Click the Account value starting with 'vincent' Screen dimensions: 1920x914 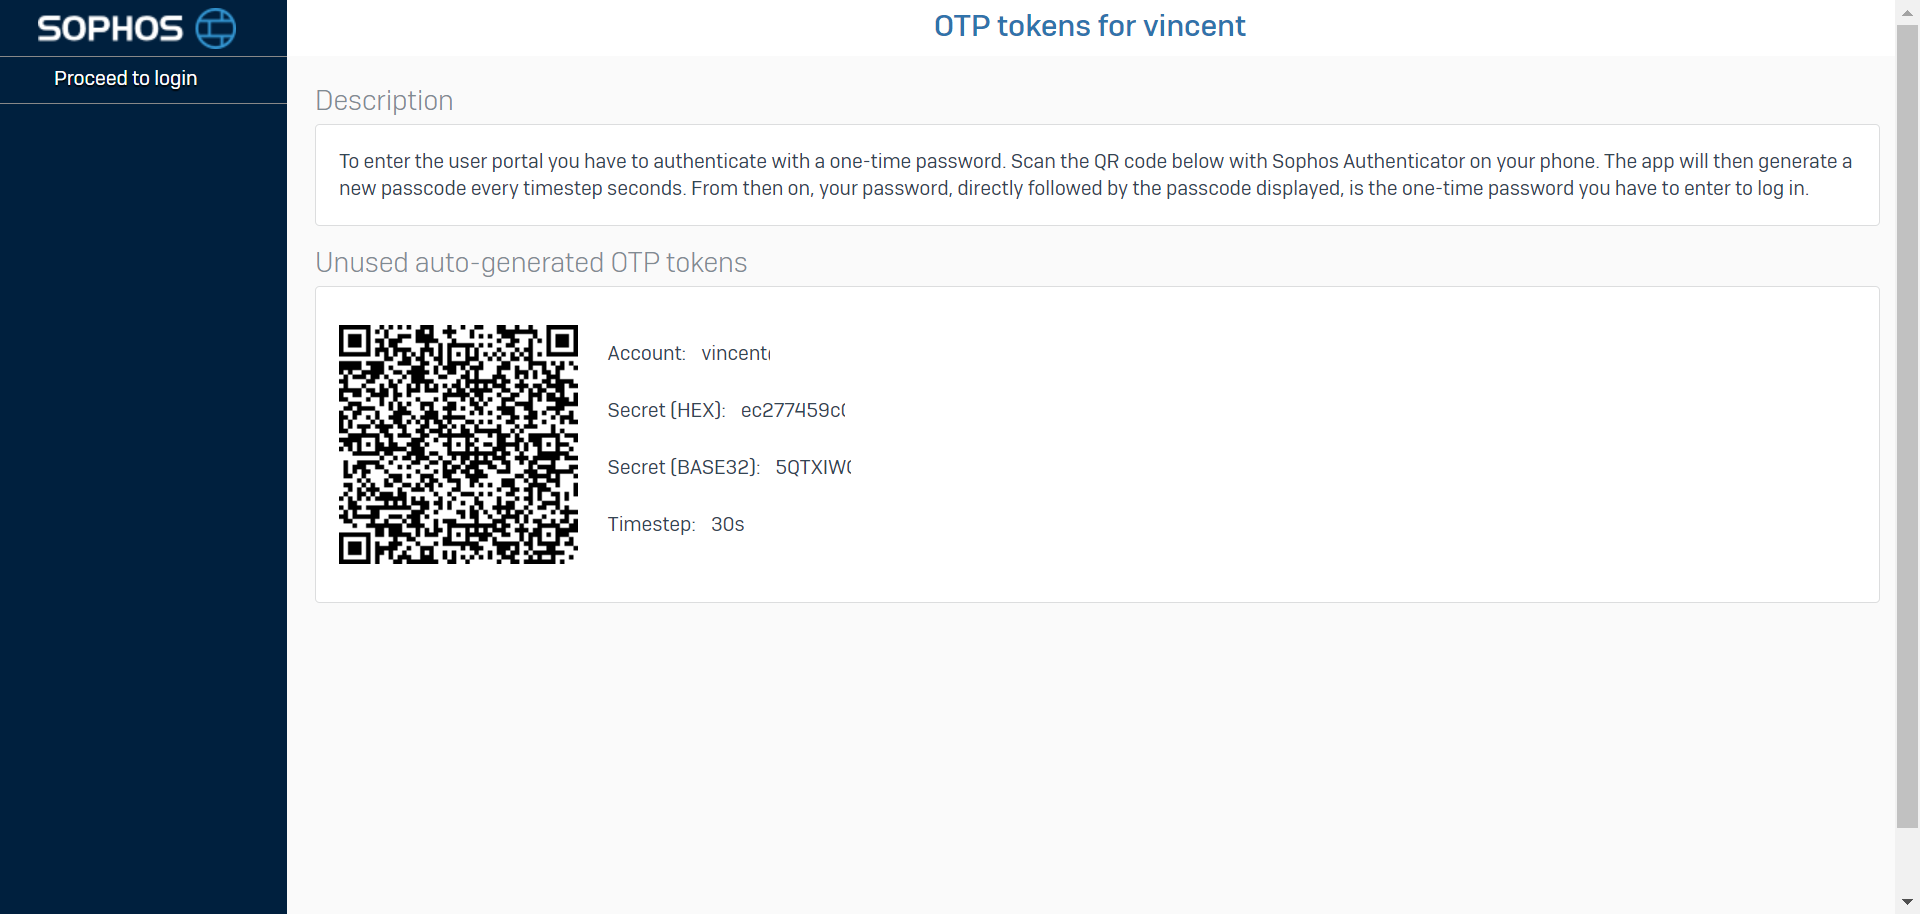[736, 353]
